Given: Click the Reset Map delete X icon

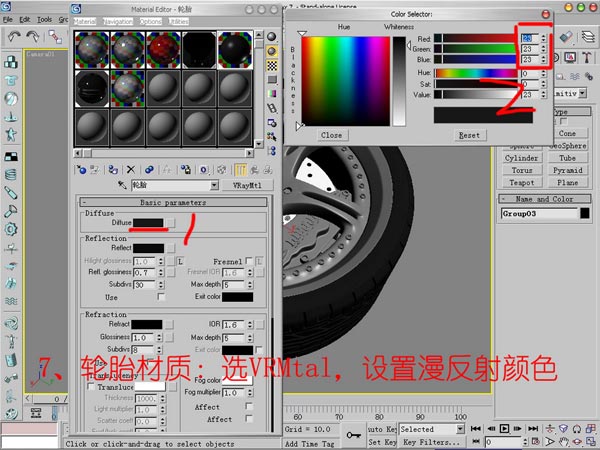Looking at the screenshot, I should [132, 169].
